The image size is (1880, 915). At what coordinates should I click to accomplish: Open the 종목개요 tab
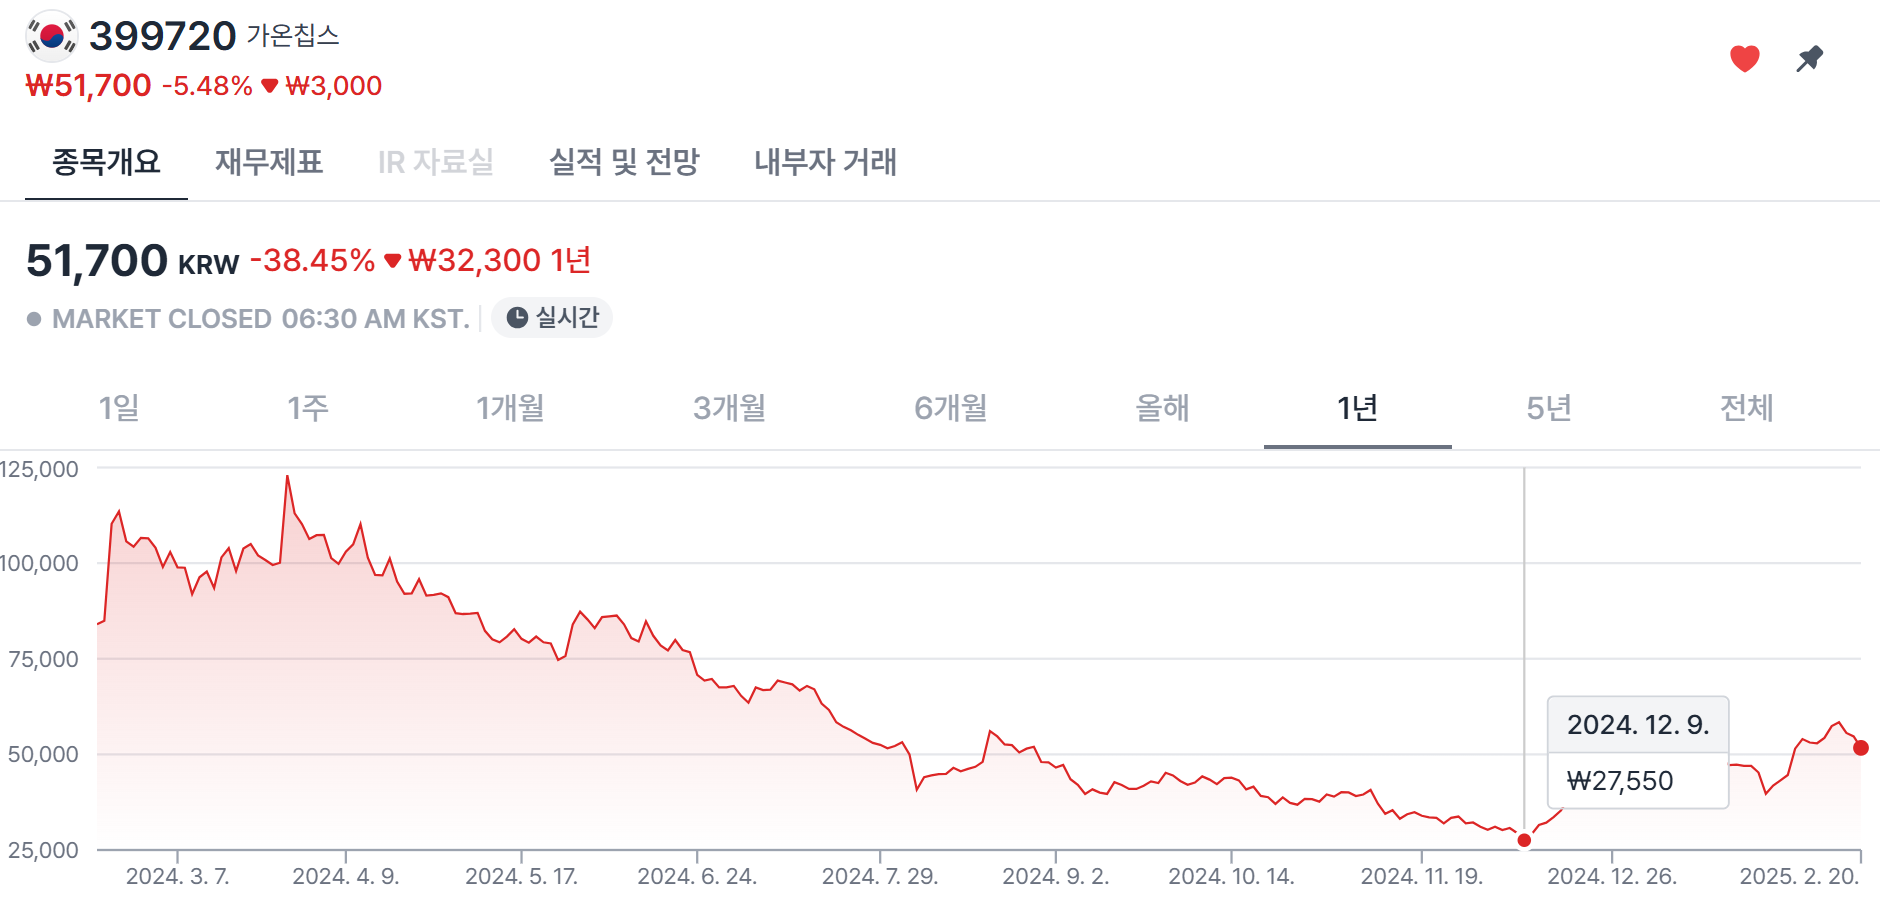[x=106, y=162]
